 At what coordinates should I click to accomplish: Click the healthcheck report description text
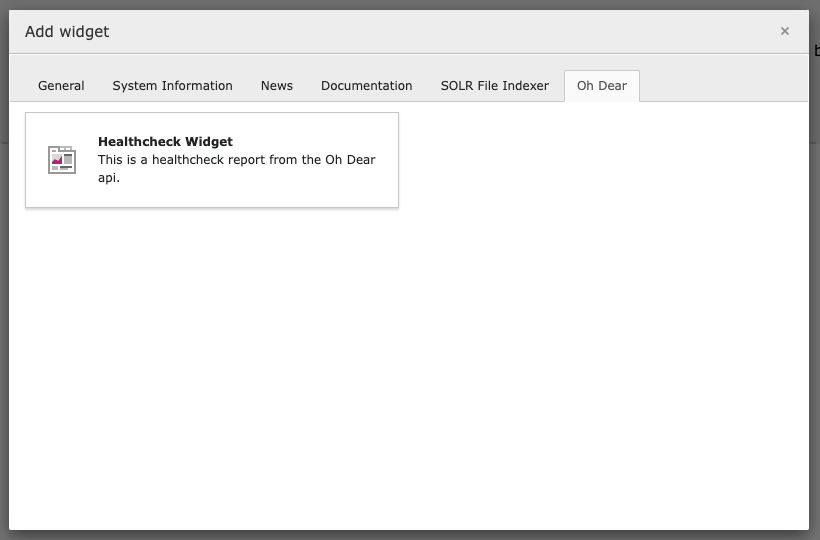point(236,168)
